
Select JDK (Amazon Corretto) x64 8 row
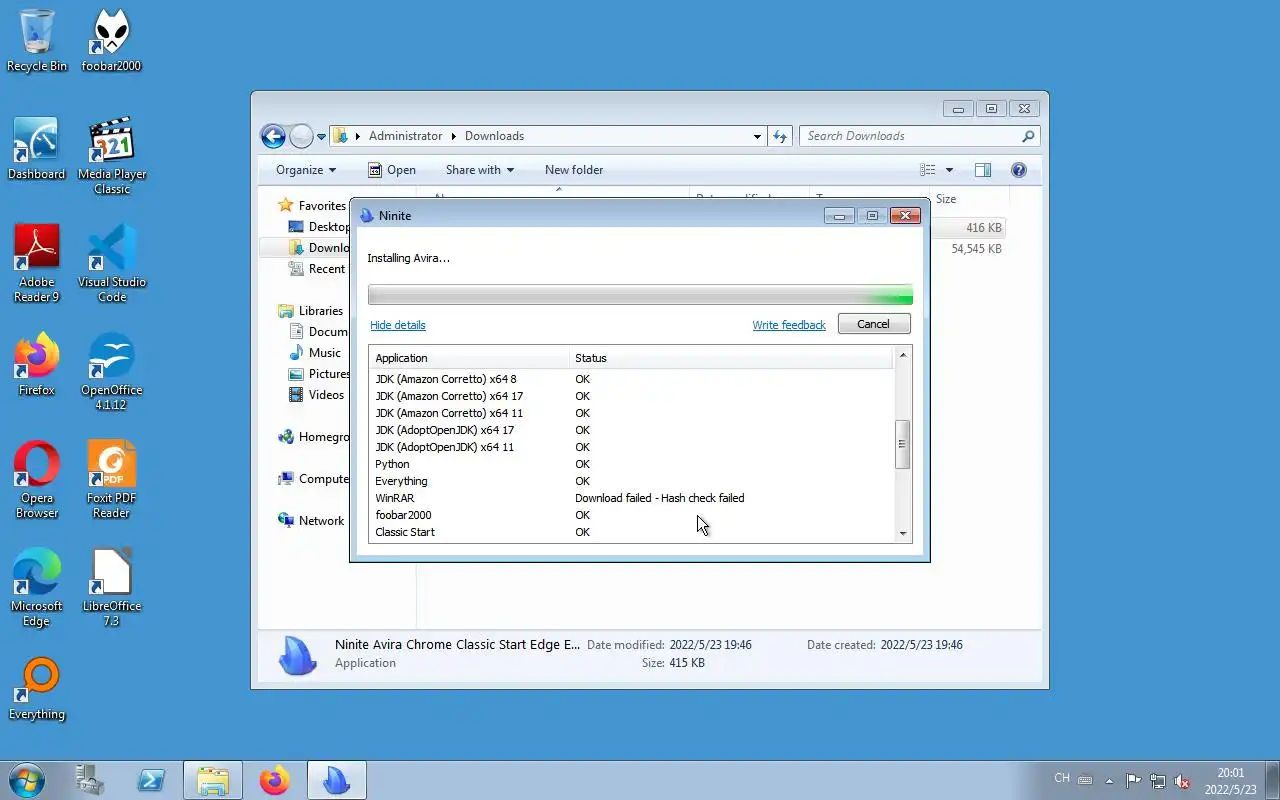[x=631, y=379]
